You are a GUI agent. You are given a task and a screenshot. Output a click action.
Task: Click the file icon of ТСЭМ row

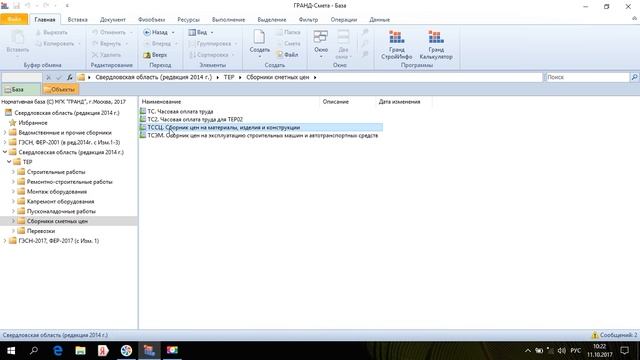coord(143,135)
